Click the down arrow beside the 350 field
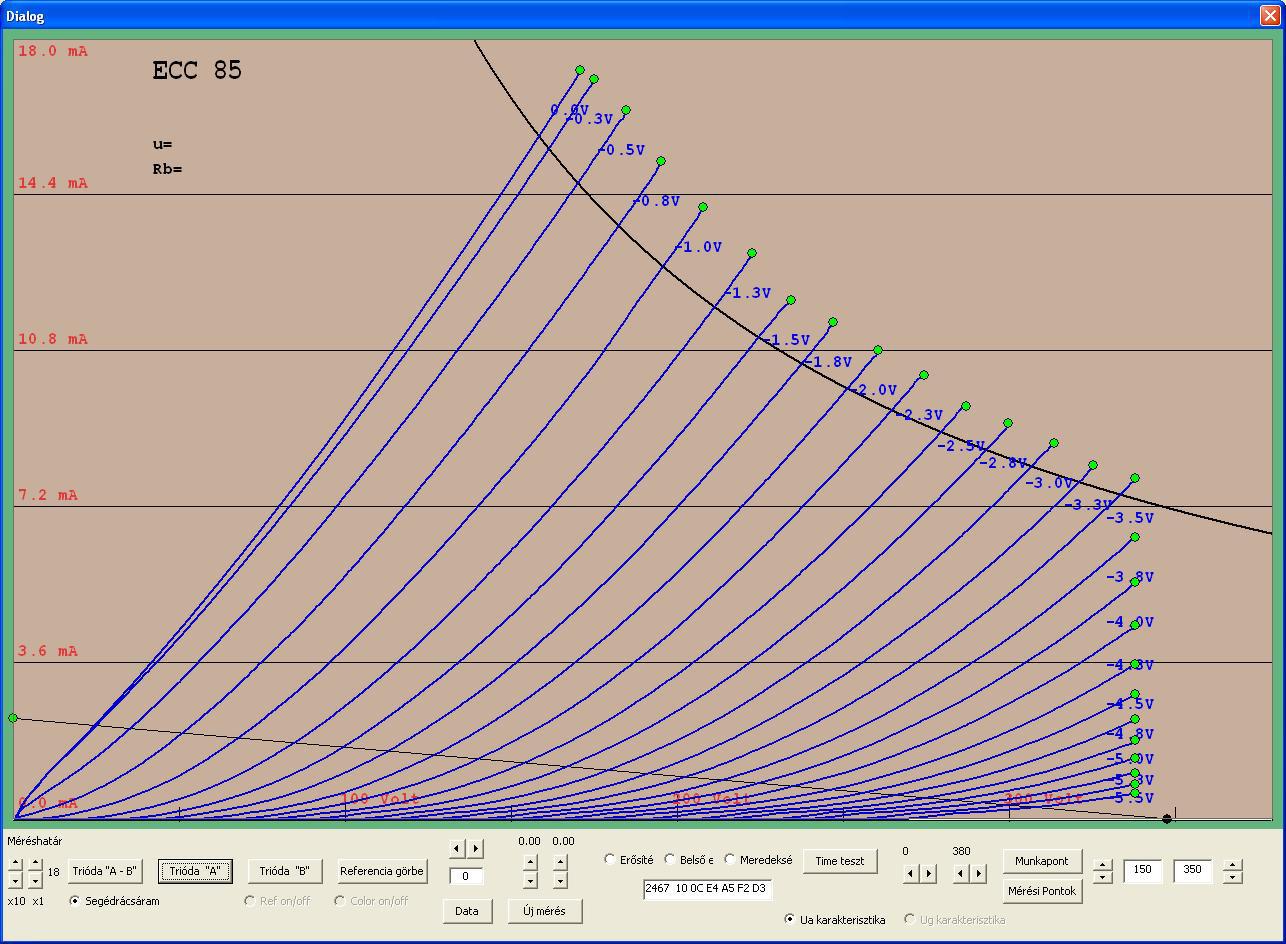Screen dimensions: 1286x944 [x=1233, y=877]
